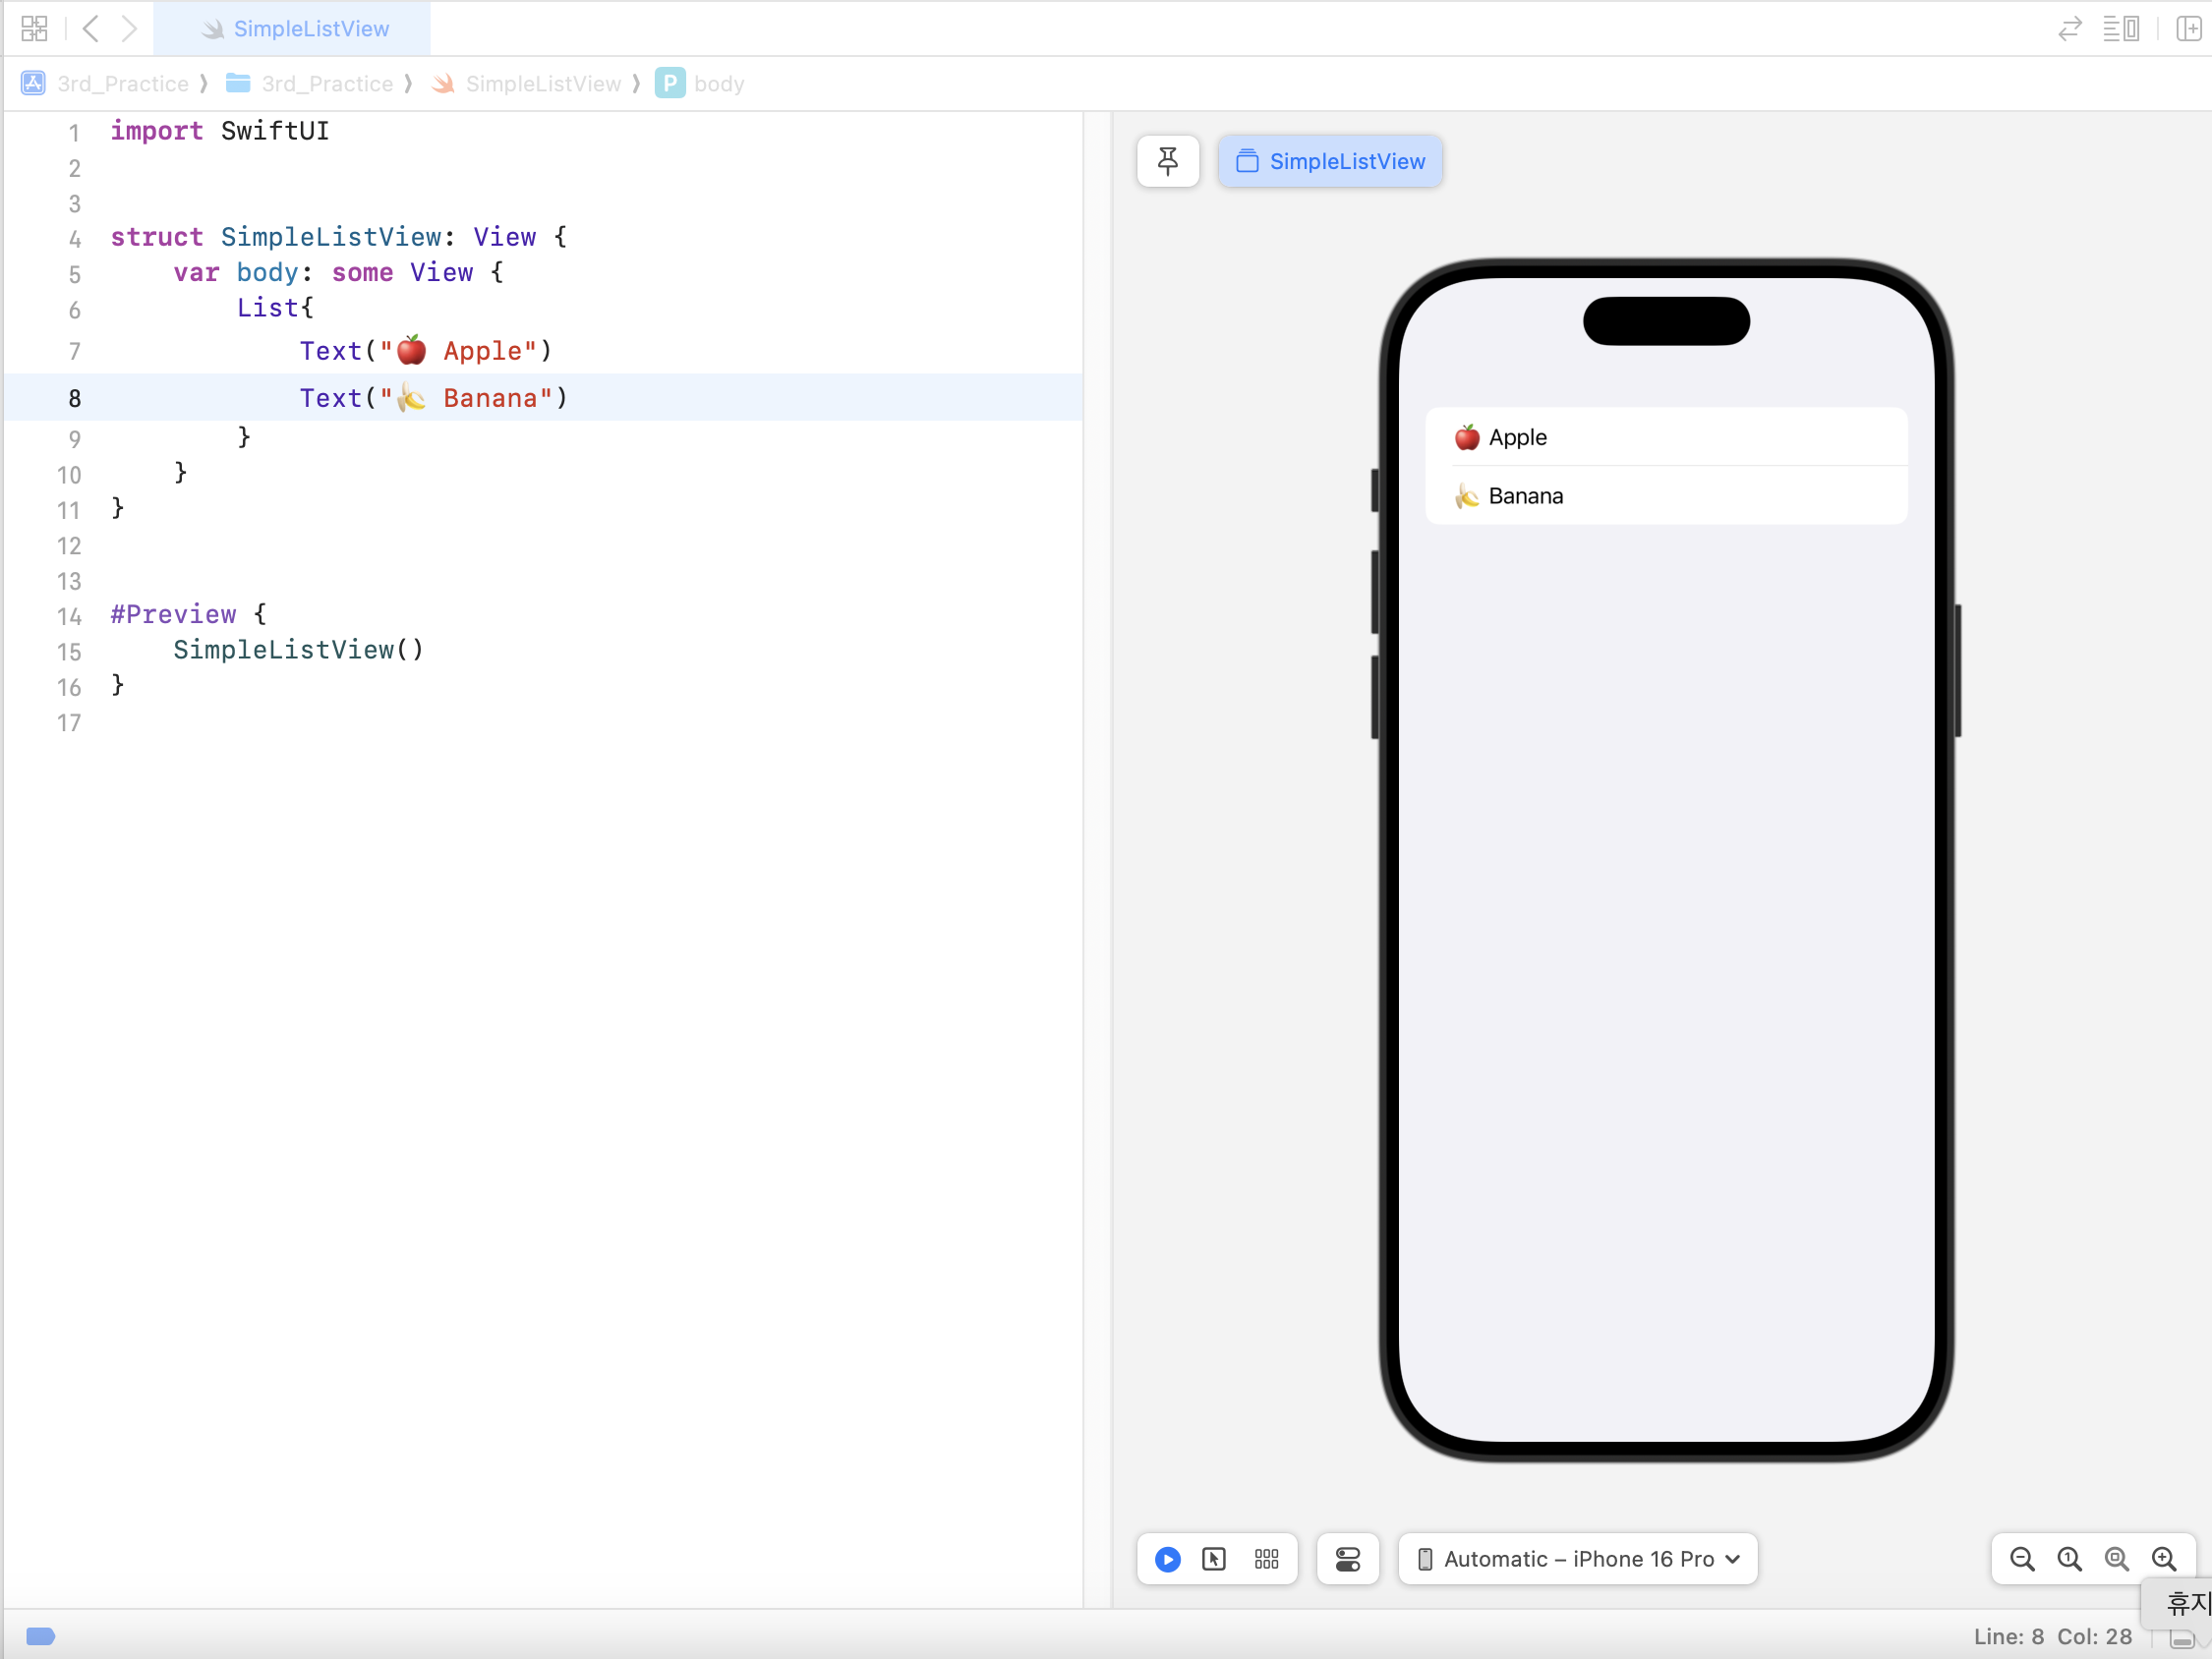Start live preview mode play button
Image resolution: width=2212 pixels, height=1659 pixels.
[x=1167, y=1558]
